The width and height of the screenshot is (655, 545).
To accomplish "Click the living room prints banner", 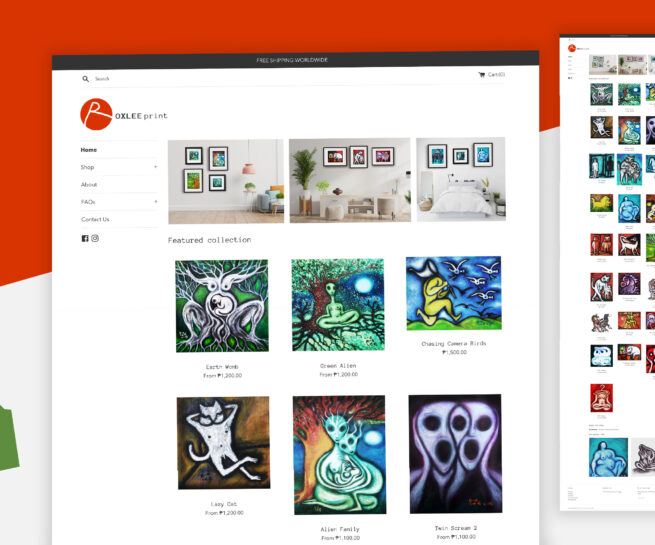I will (226, 182).
